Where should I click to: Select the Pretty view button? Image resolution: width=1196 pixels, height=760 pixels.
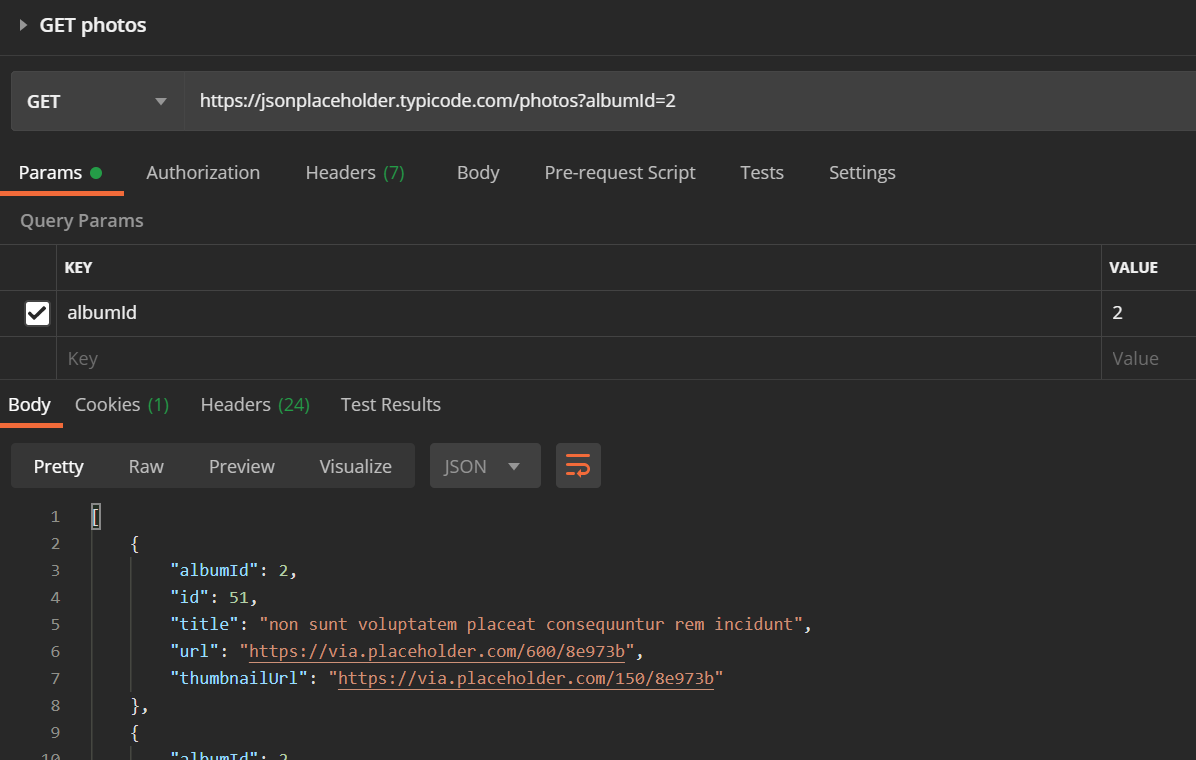point(59,466)
